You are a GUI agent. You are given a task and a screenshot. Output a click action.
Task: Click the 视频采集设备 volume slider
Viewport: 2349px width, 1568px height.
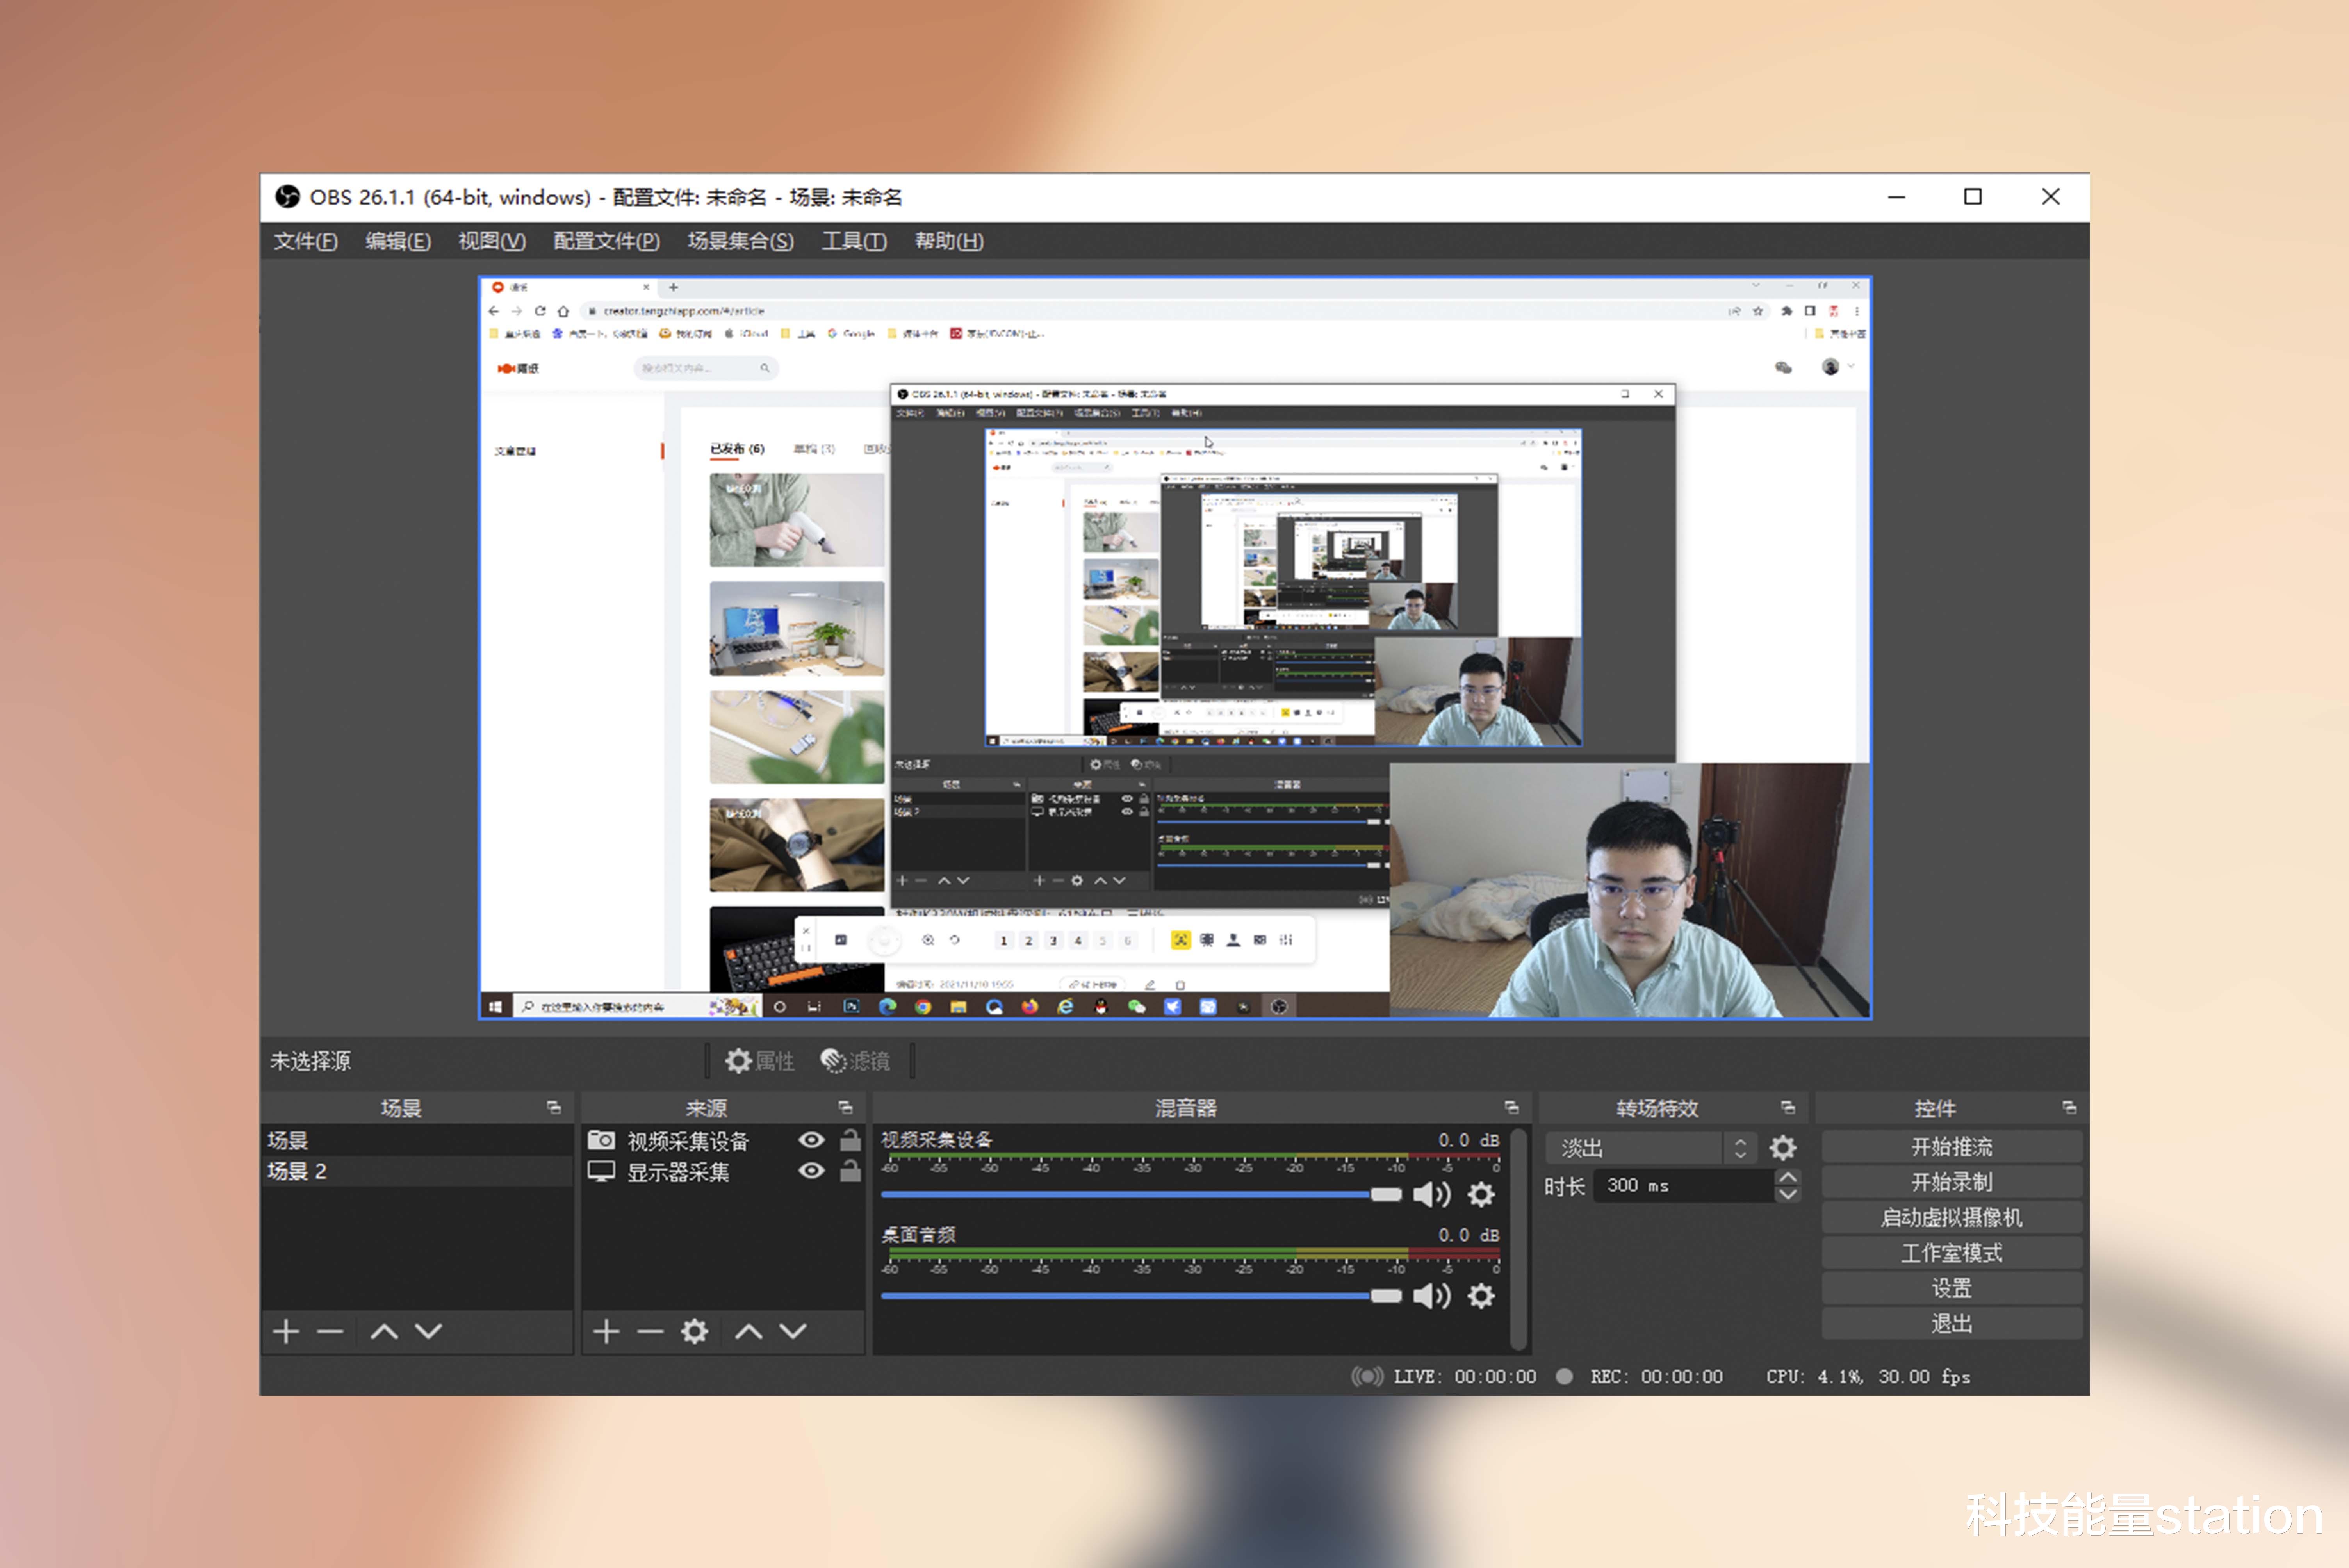pyautogui.click(x=1141, y=1195)
